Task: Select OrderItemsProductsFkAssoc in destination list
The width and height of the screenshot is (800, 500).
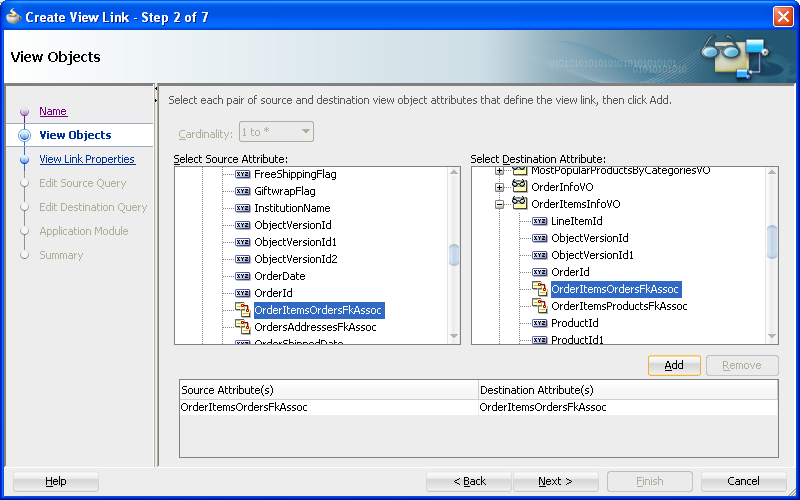Action: point(619,306)
